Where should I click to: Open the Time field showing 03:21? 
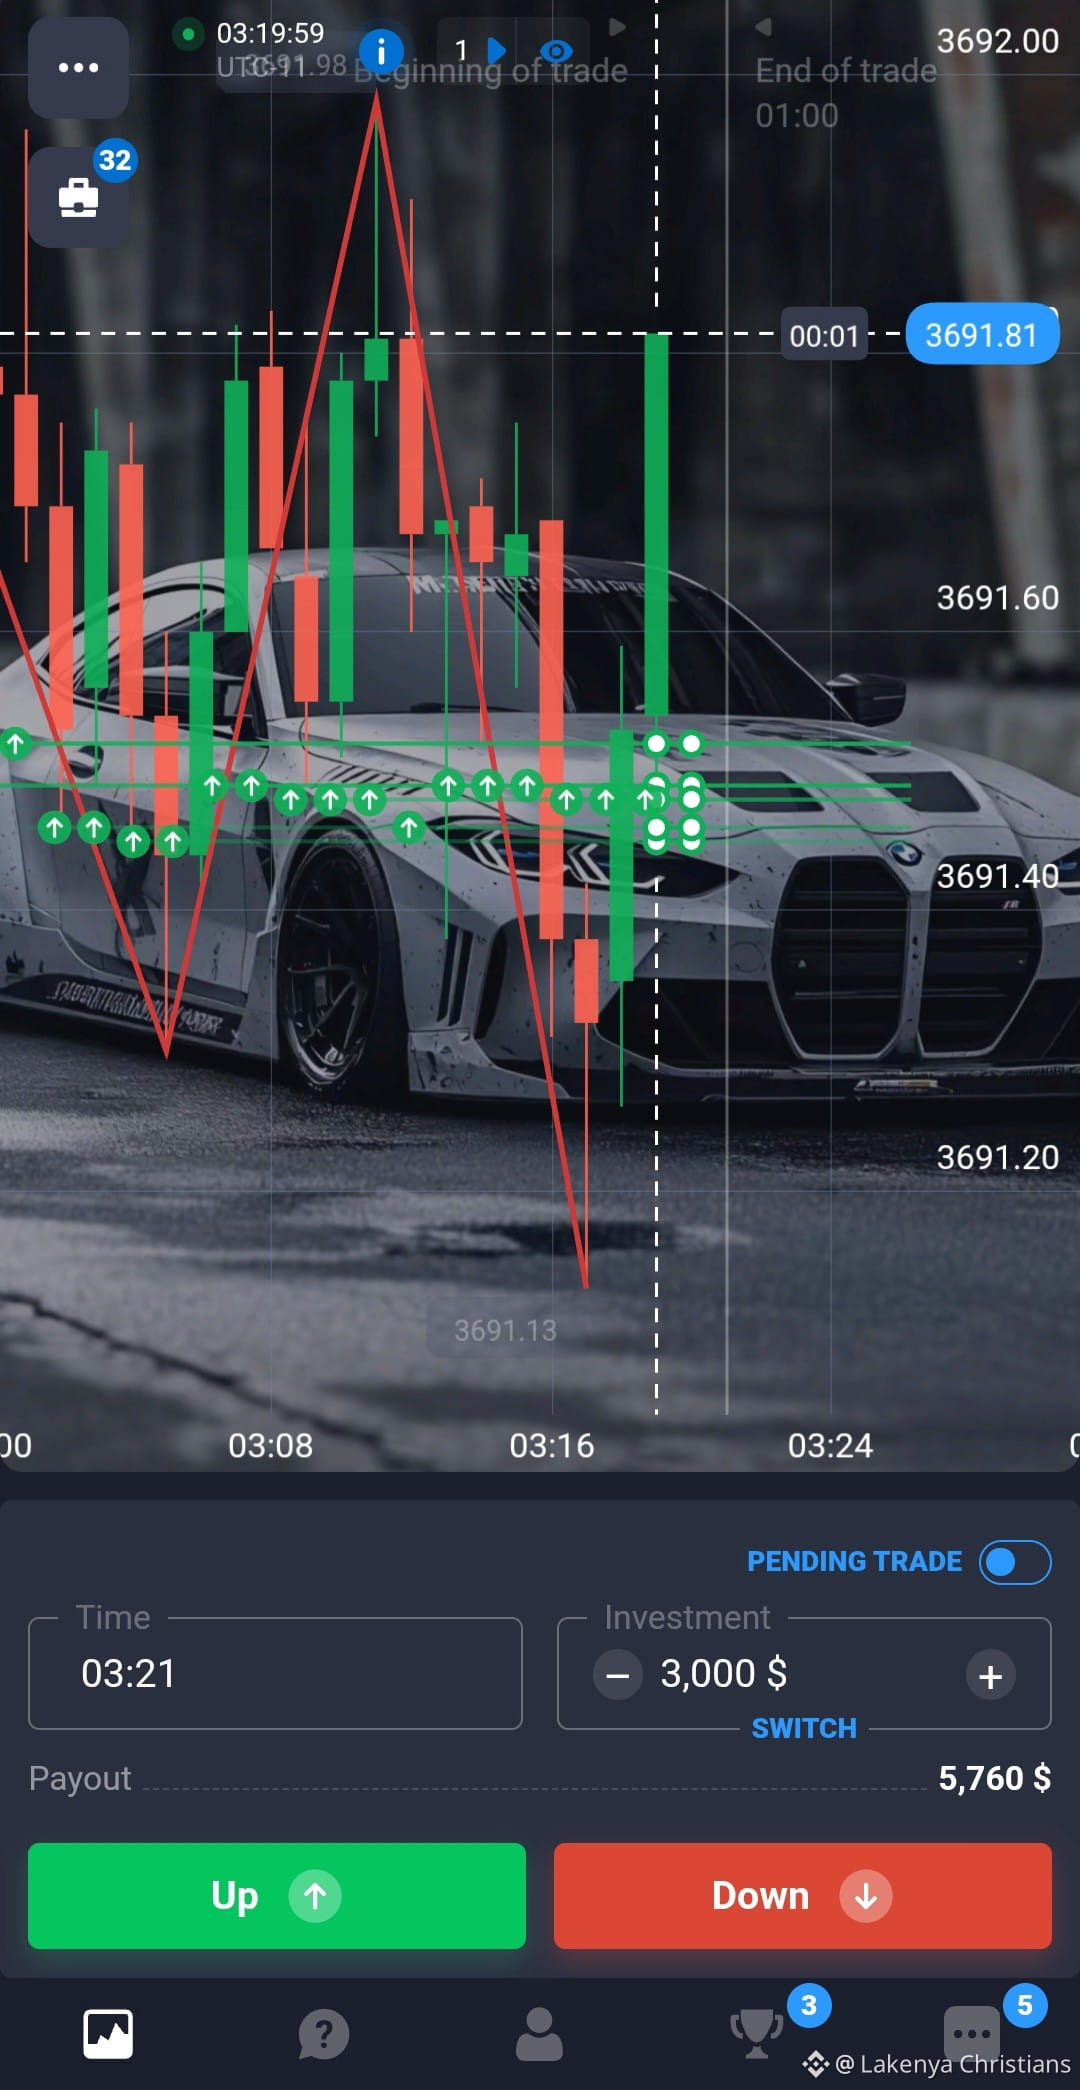275,1673
